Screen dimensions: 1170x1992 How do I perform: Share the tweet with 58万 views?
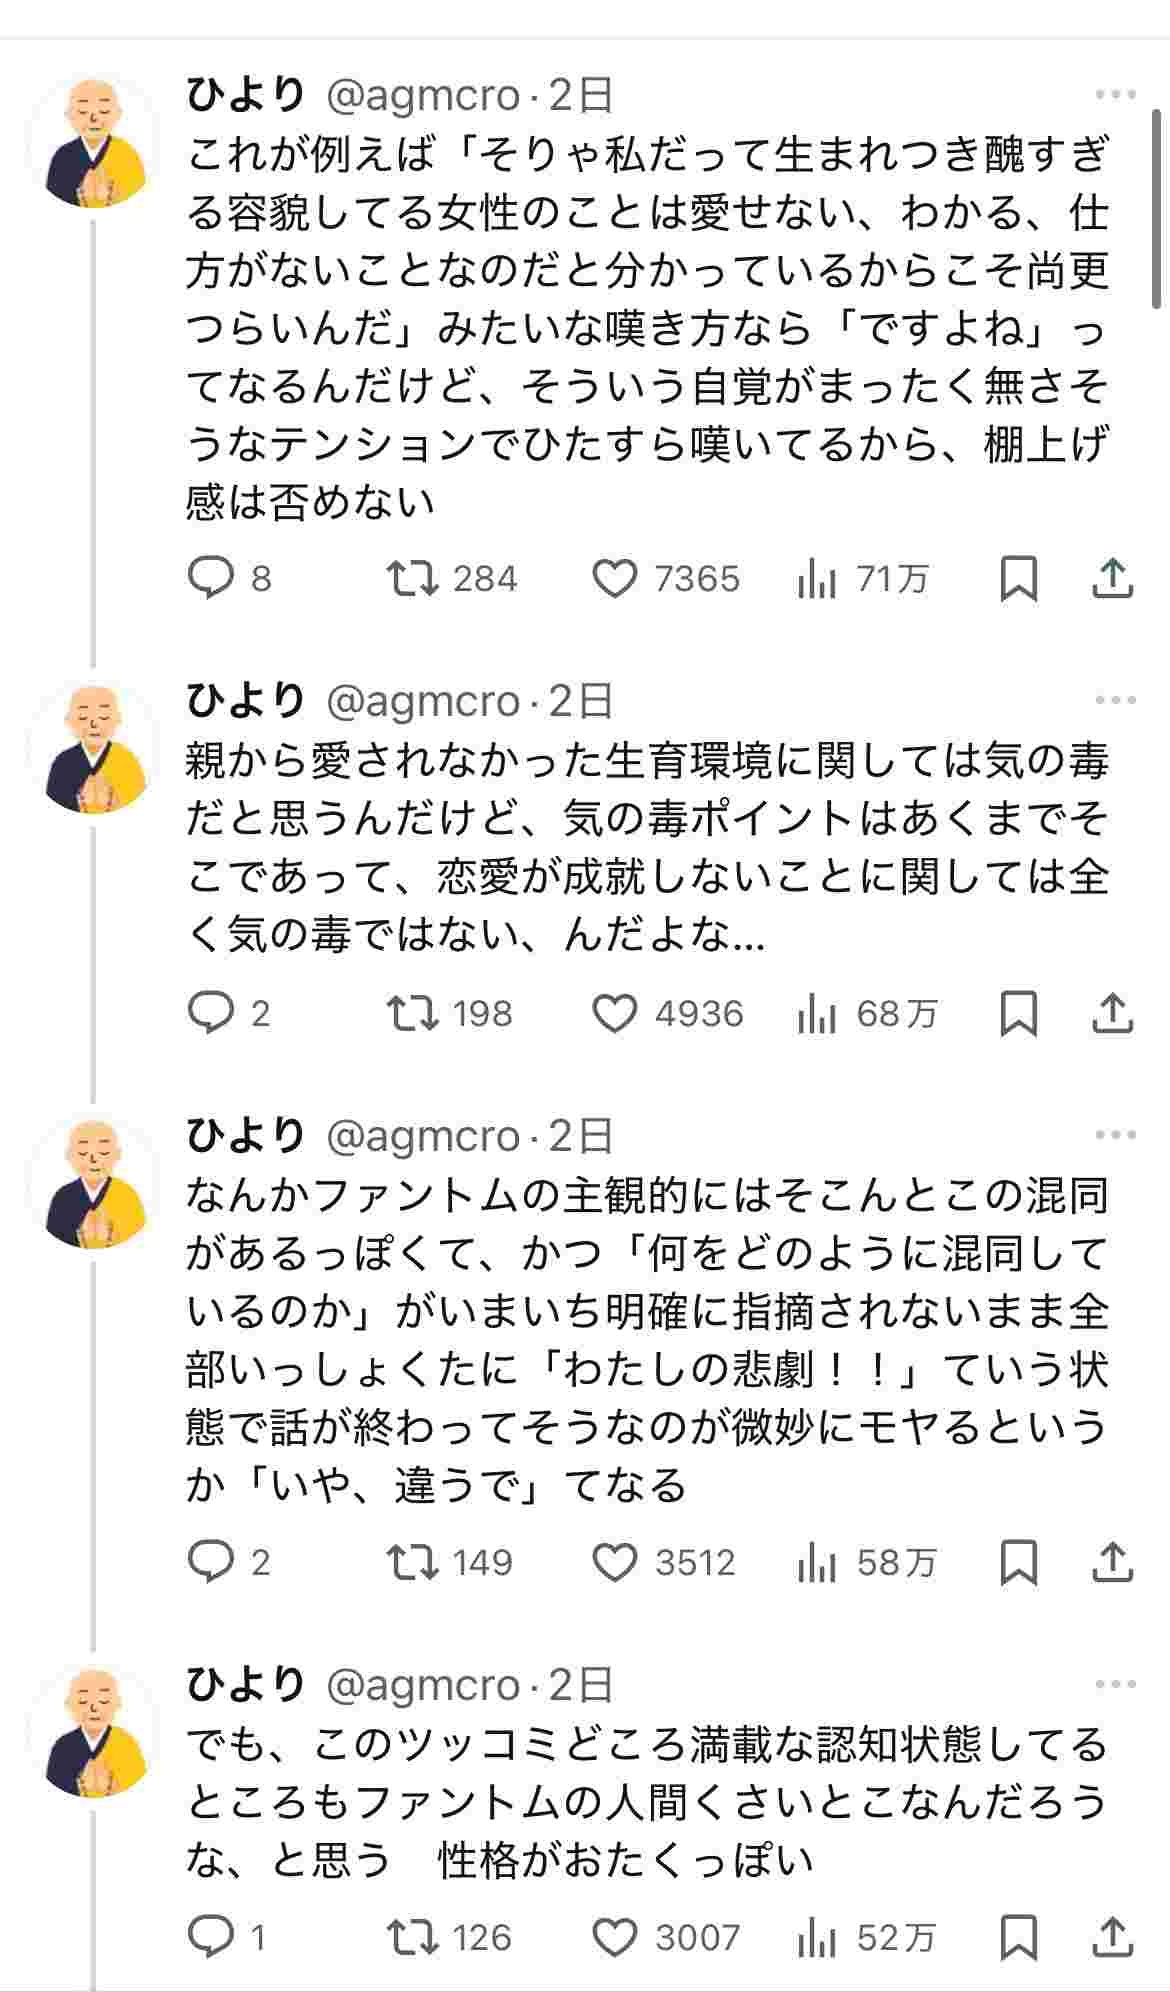click(x=1112, y=1562)
